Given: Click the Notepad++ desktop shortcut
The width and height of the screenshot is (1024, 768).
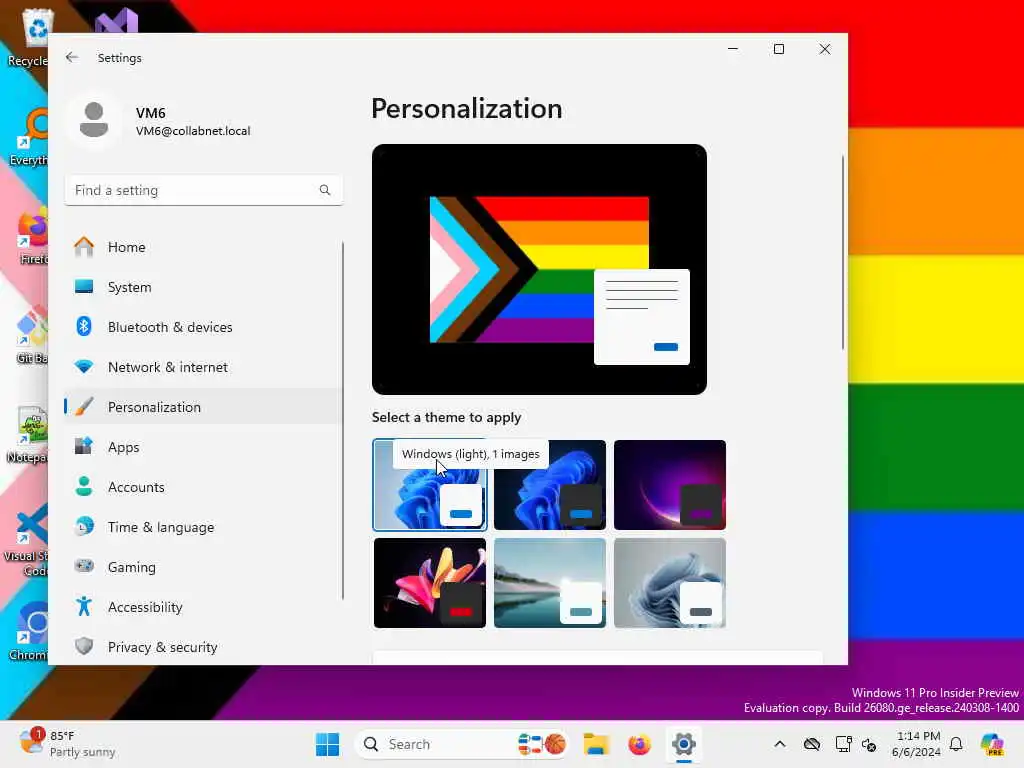Looking at the screenshot, I should 27,434.
